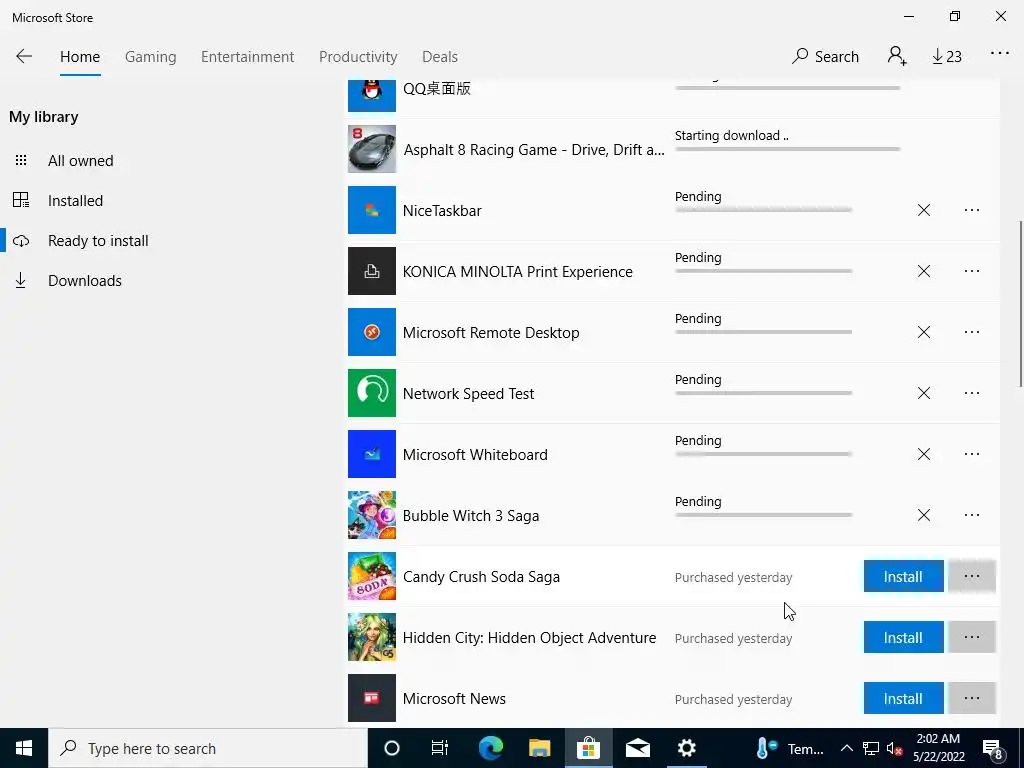Switch to the Gaming tab

[150, 57]
